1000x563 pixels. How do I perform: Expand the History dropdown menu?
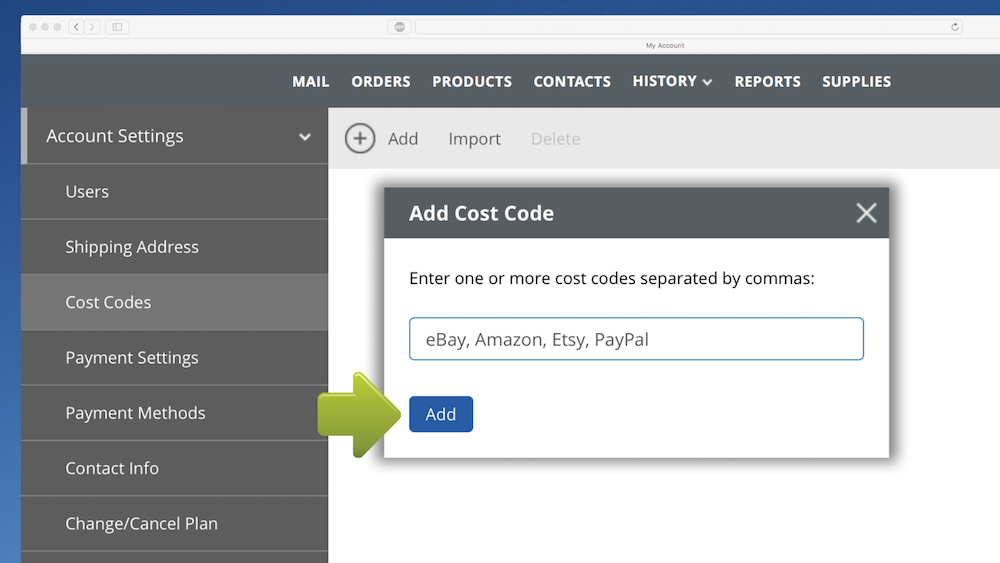672,82
